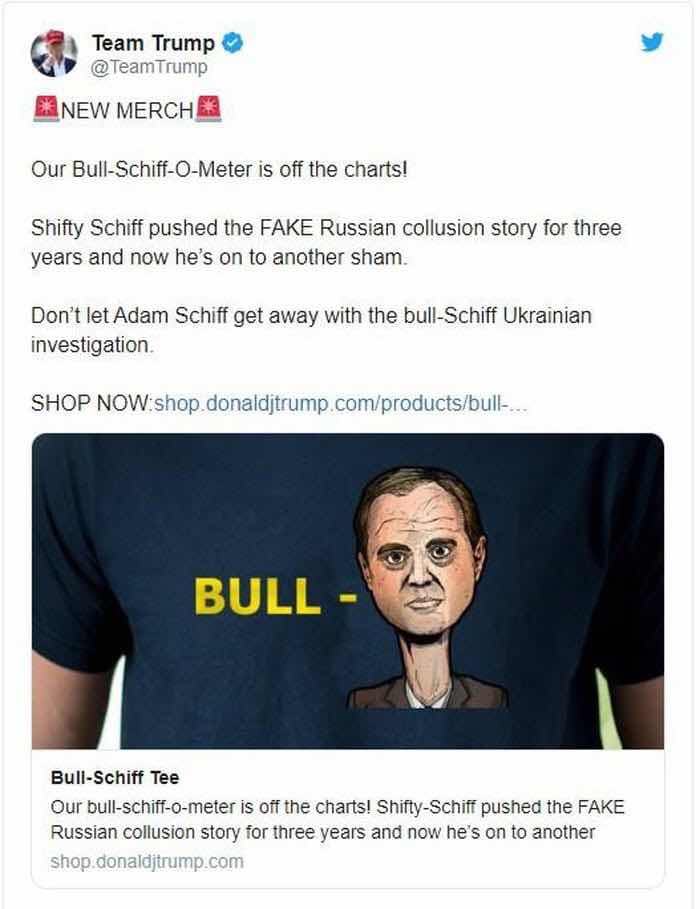Click the Twitter bird logo icon
The image size is (700, 909).
[x=652, y=42]
